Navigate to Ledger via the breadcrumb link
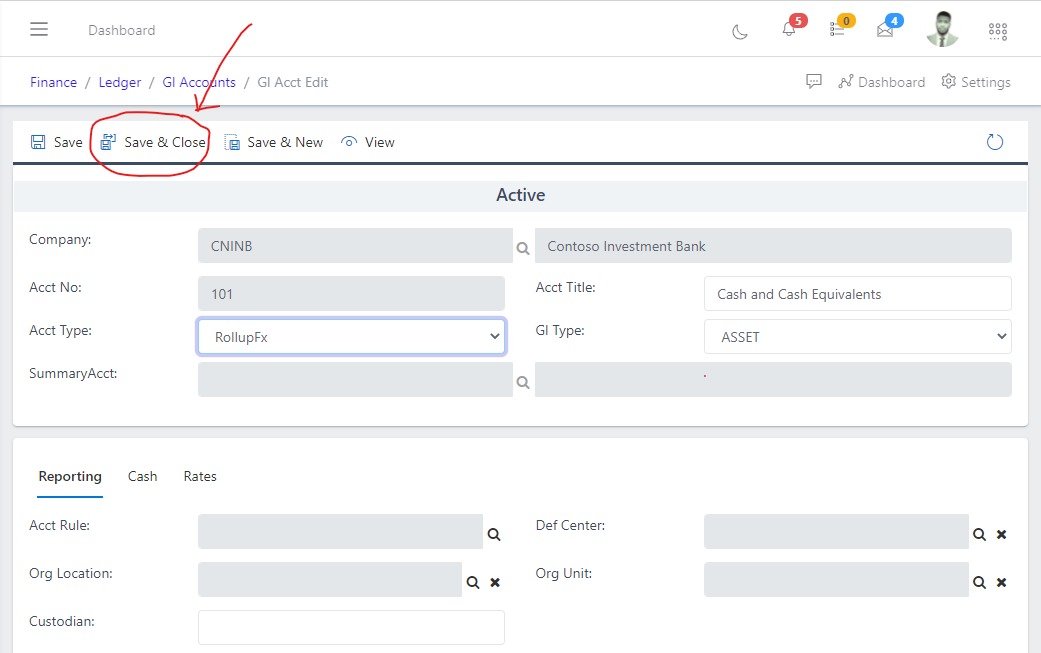This screenshot has width=1041, height=653. (x=119, y=81)
